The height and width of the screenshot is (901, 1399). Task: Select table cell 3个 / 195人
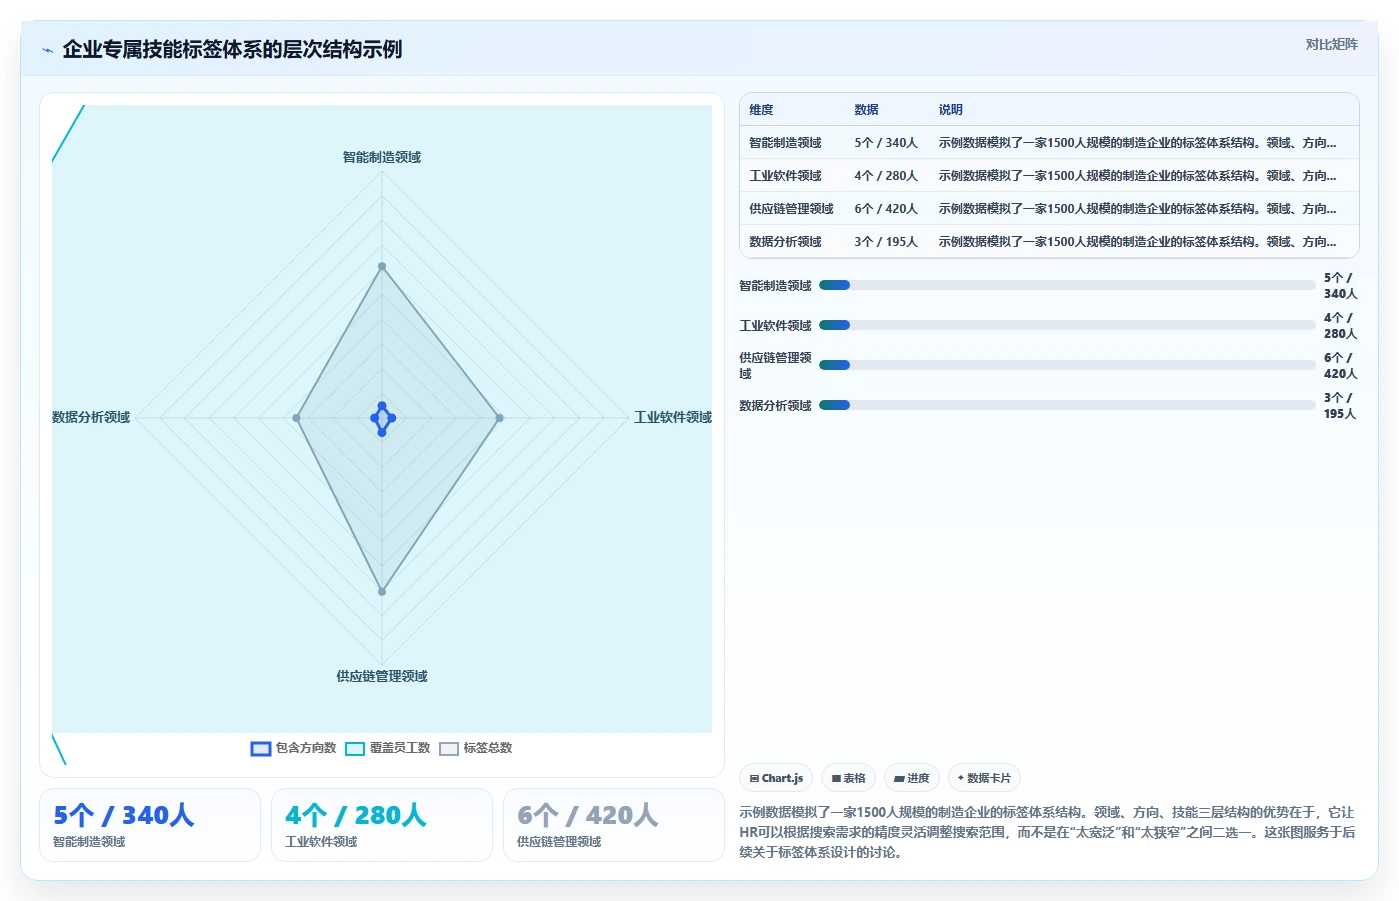click(886, 242)
